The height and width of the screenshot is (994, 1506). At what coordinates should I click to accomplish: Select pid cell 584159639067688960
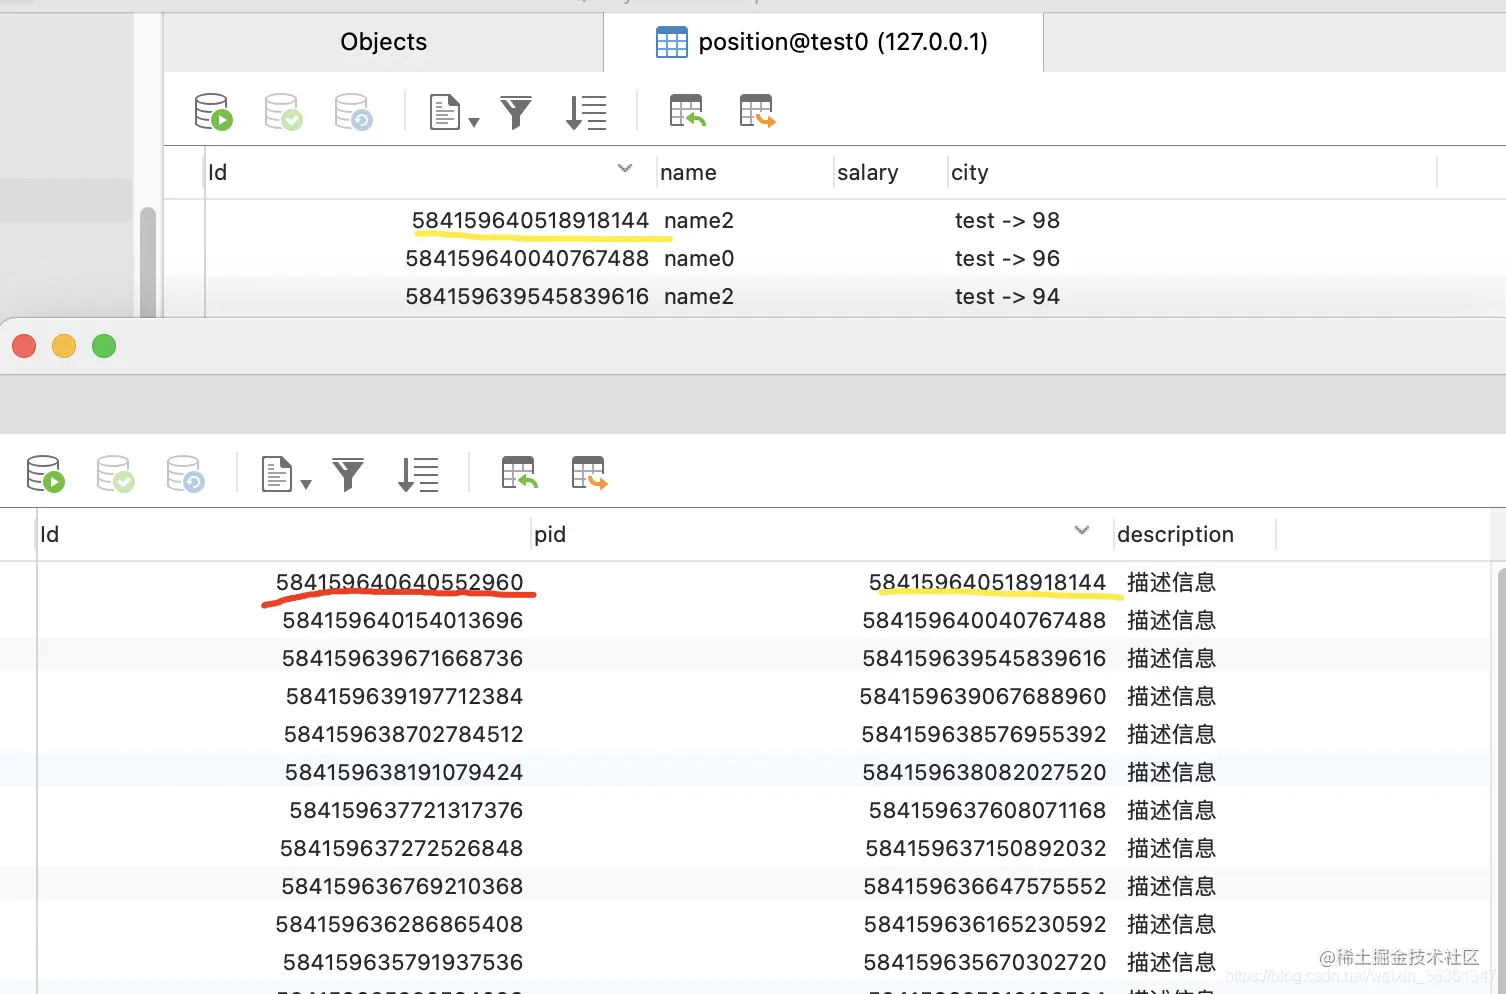pyautogui.click(x=983, y=697)
